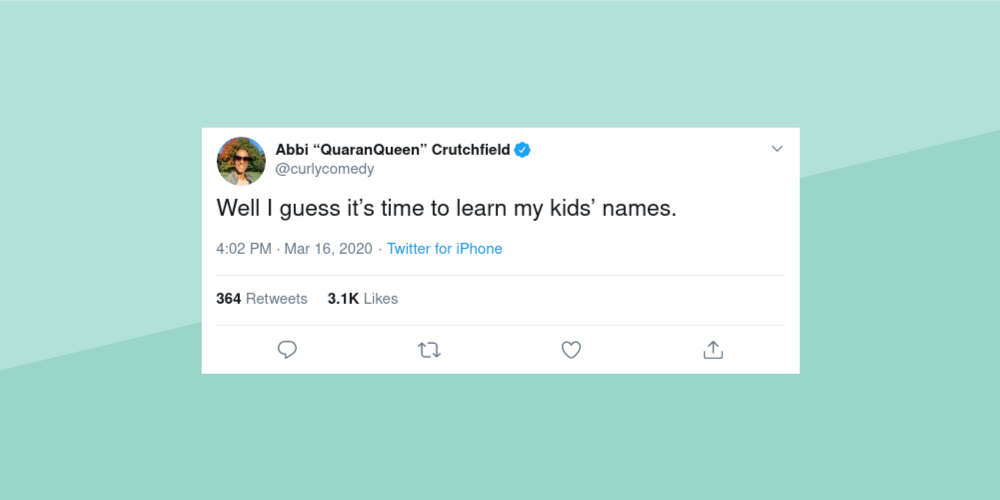Viewport: 1000px width, 500px height.
Task: View the 364 Retweets list
Action: tap(262, 299)
